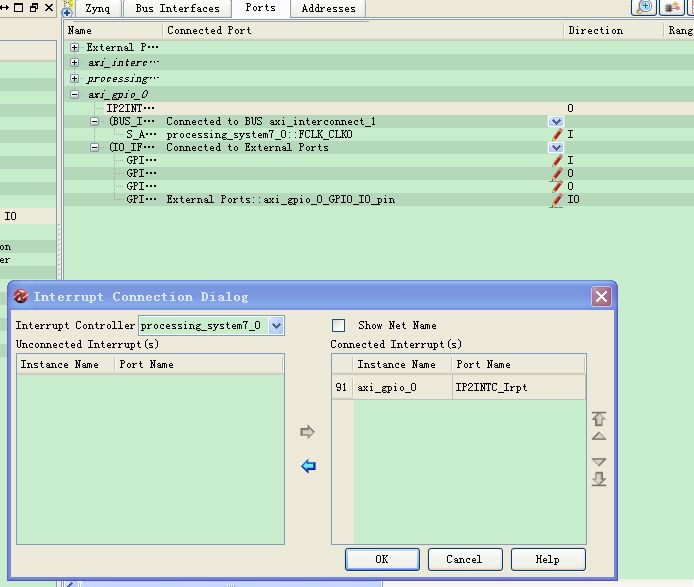The image size is (694, 587).
Task: Expand the External Ports tree node
Action: [75, 47]
